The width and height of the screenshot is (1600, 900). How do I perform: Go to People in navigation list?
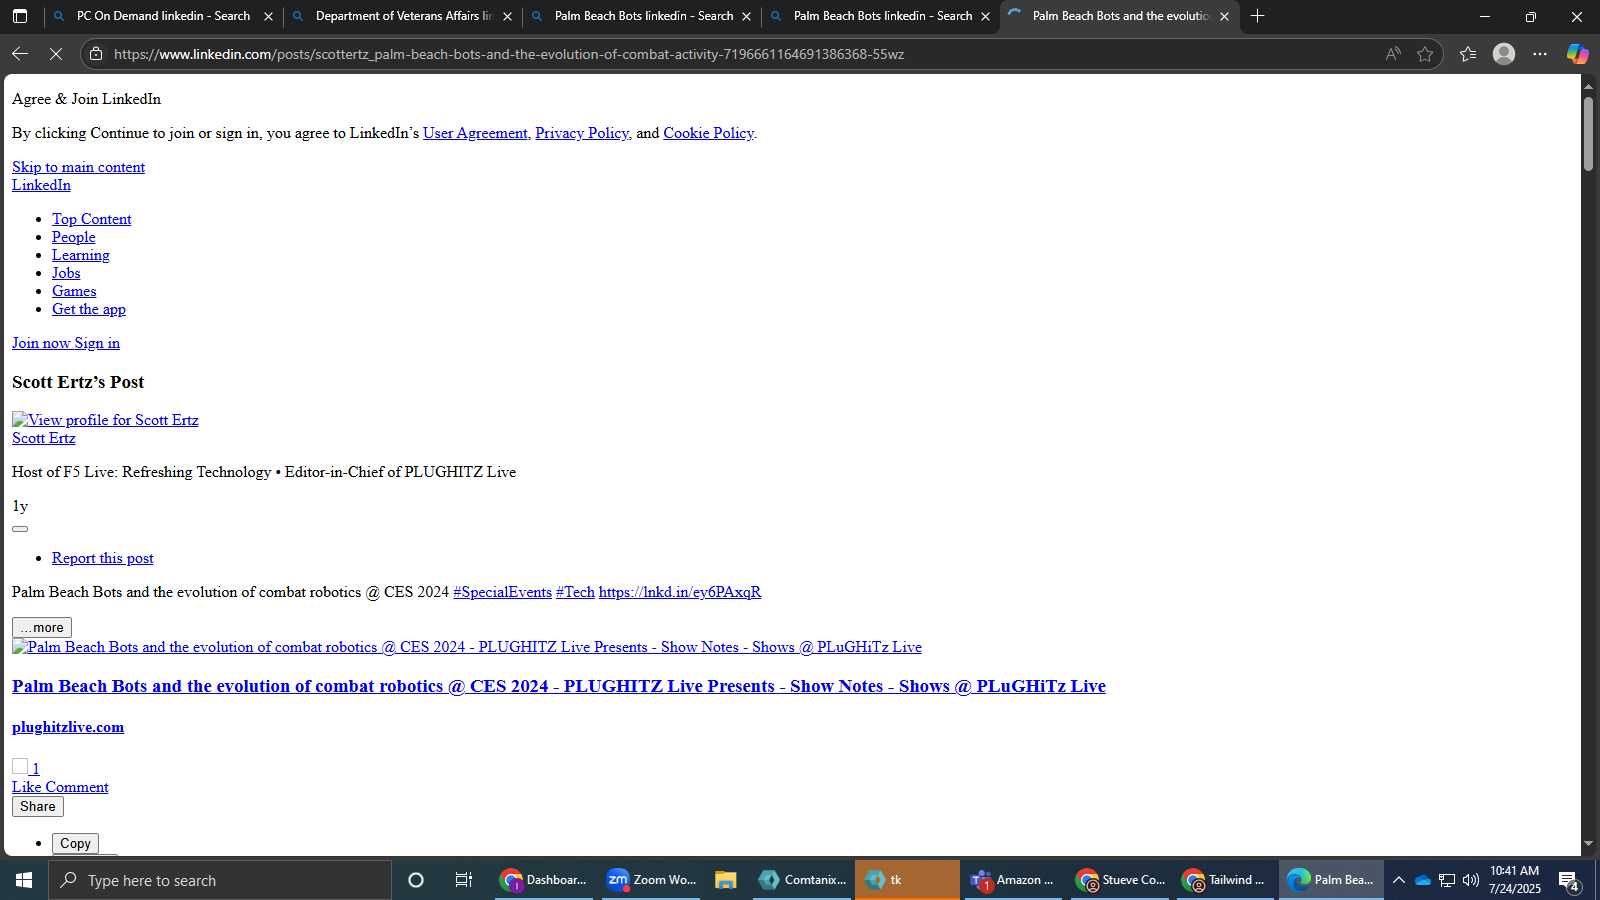click(74, 237)
